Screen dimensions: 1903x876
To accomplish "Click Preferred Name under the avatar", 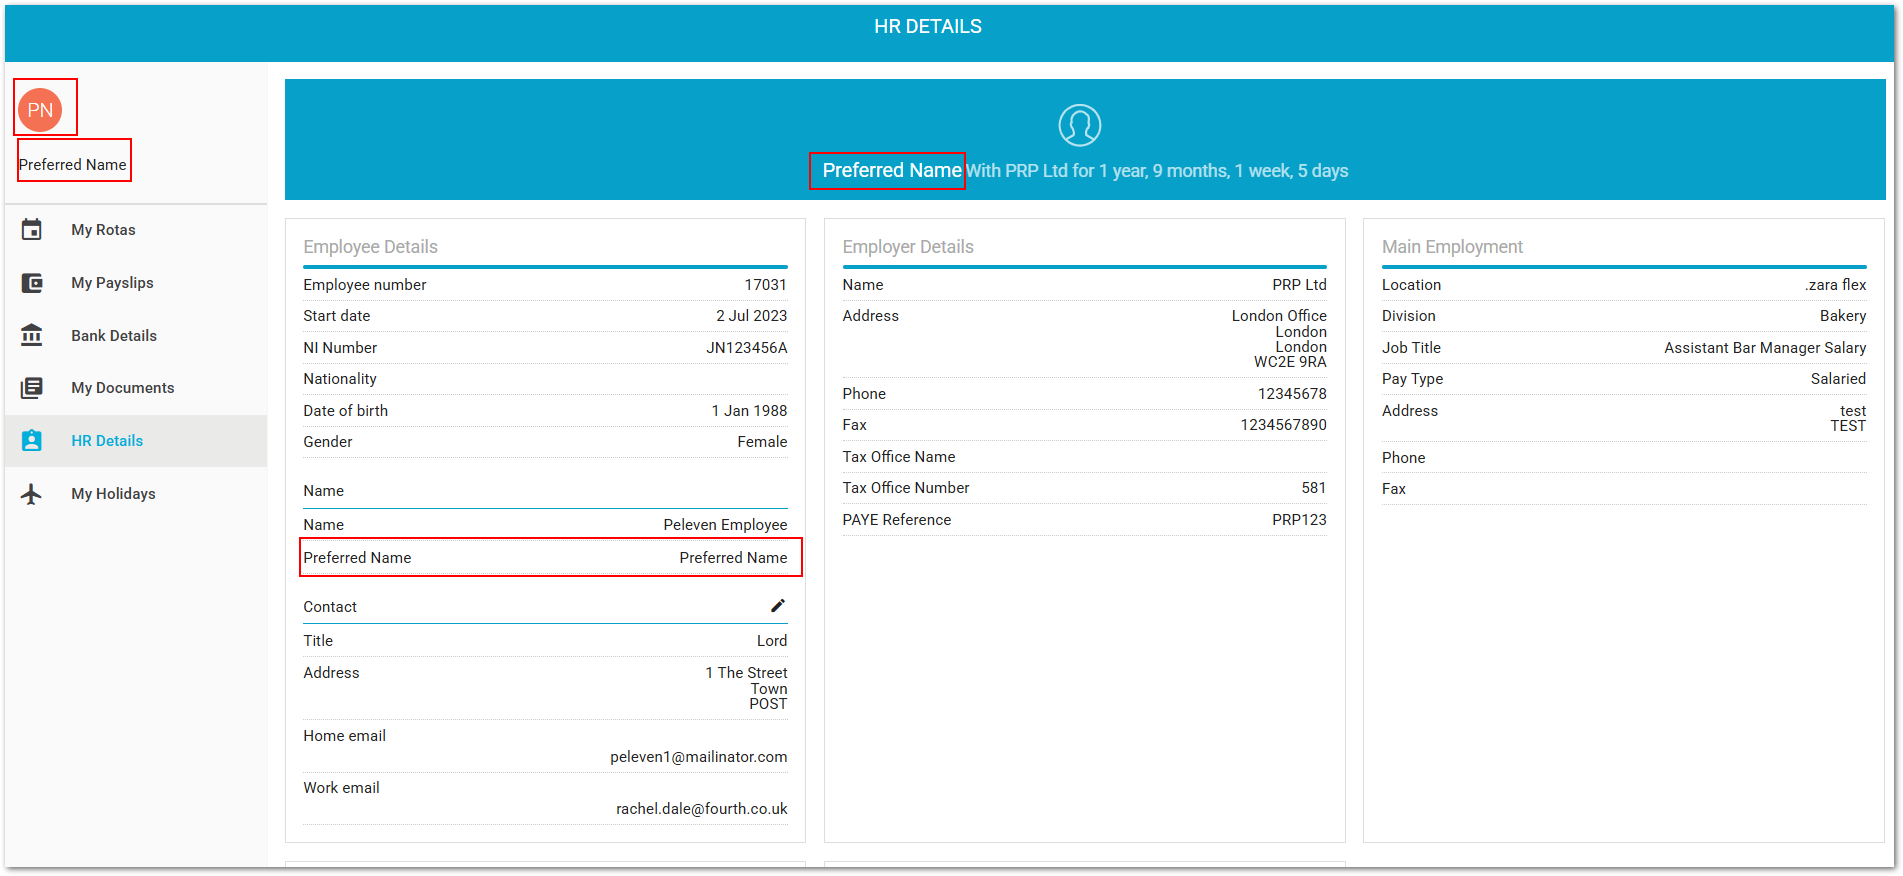I will coord(73,165).
